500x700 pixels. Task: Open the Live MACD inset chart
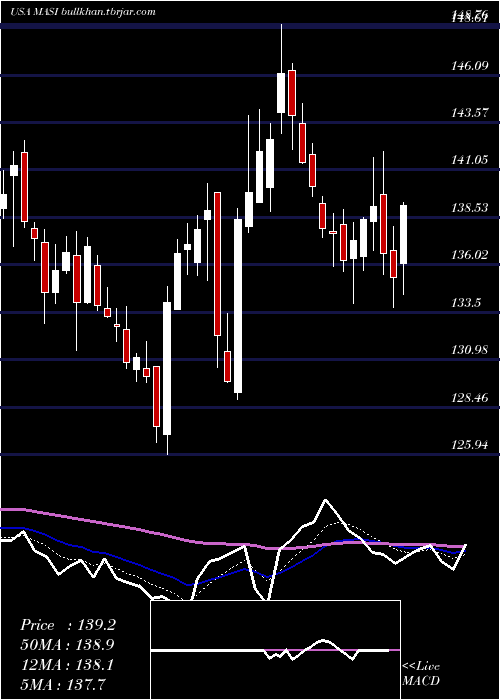(275, 650)
